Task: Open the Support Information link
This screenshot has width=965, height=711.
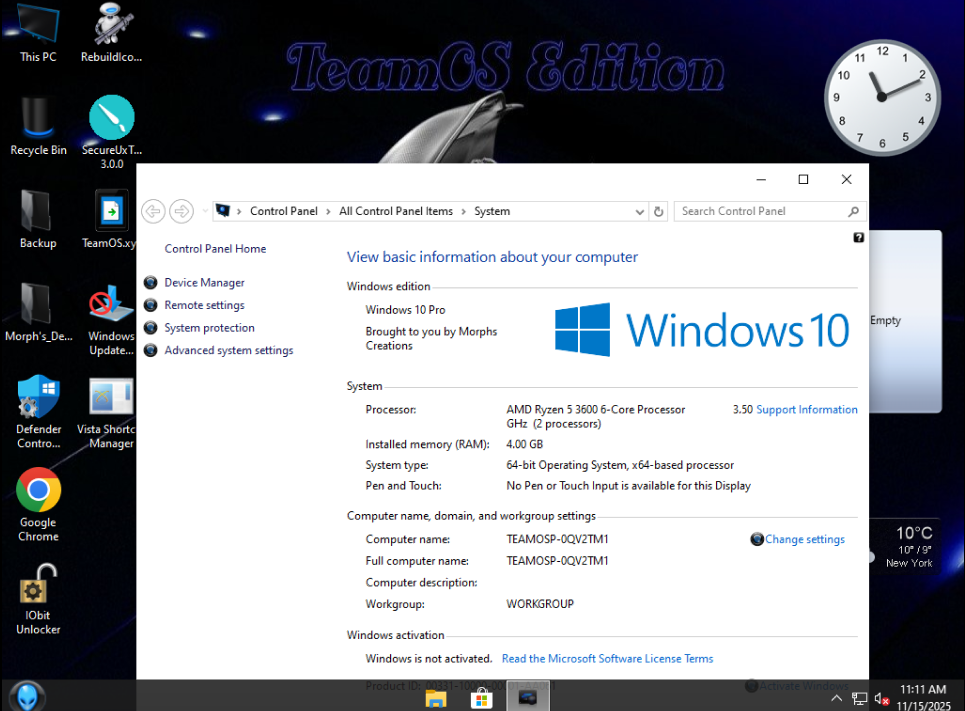Action: coord(806,409)
